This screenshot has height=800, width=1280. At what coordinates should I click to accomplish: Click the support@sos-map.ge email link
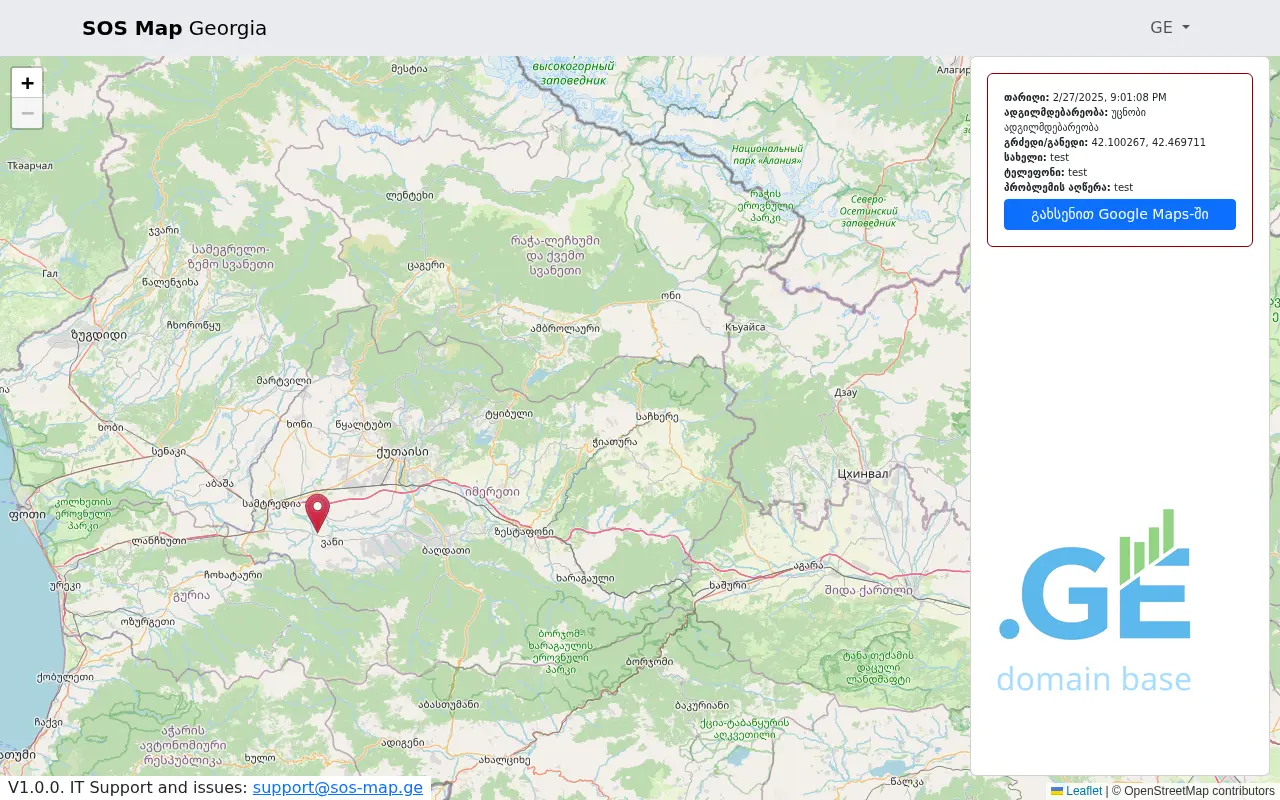[337, 788]
